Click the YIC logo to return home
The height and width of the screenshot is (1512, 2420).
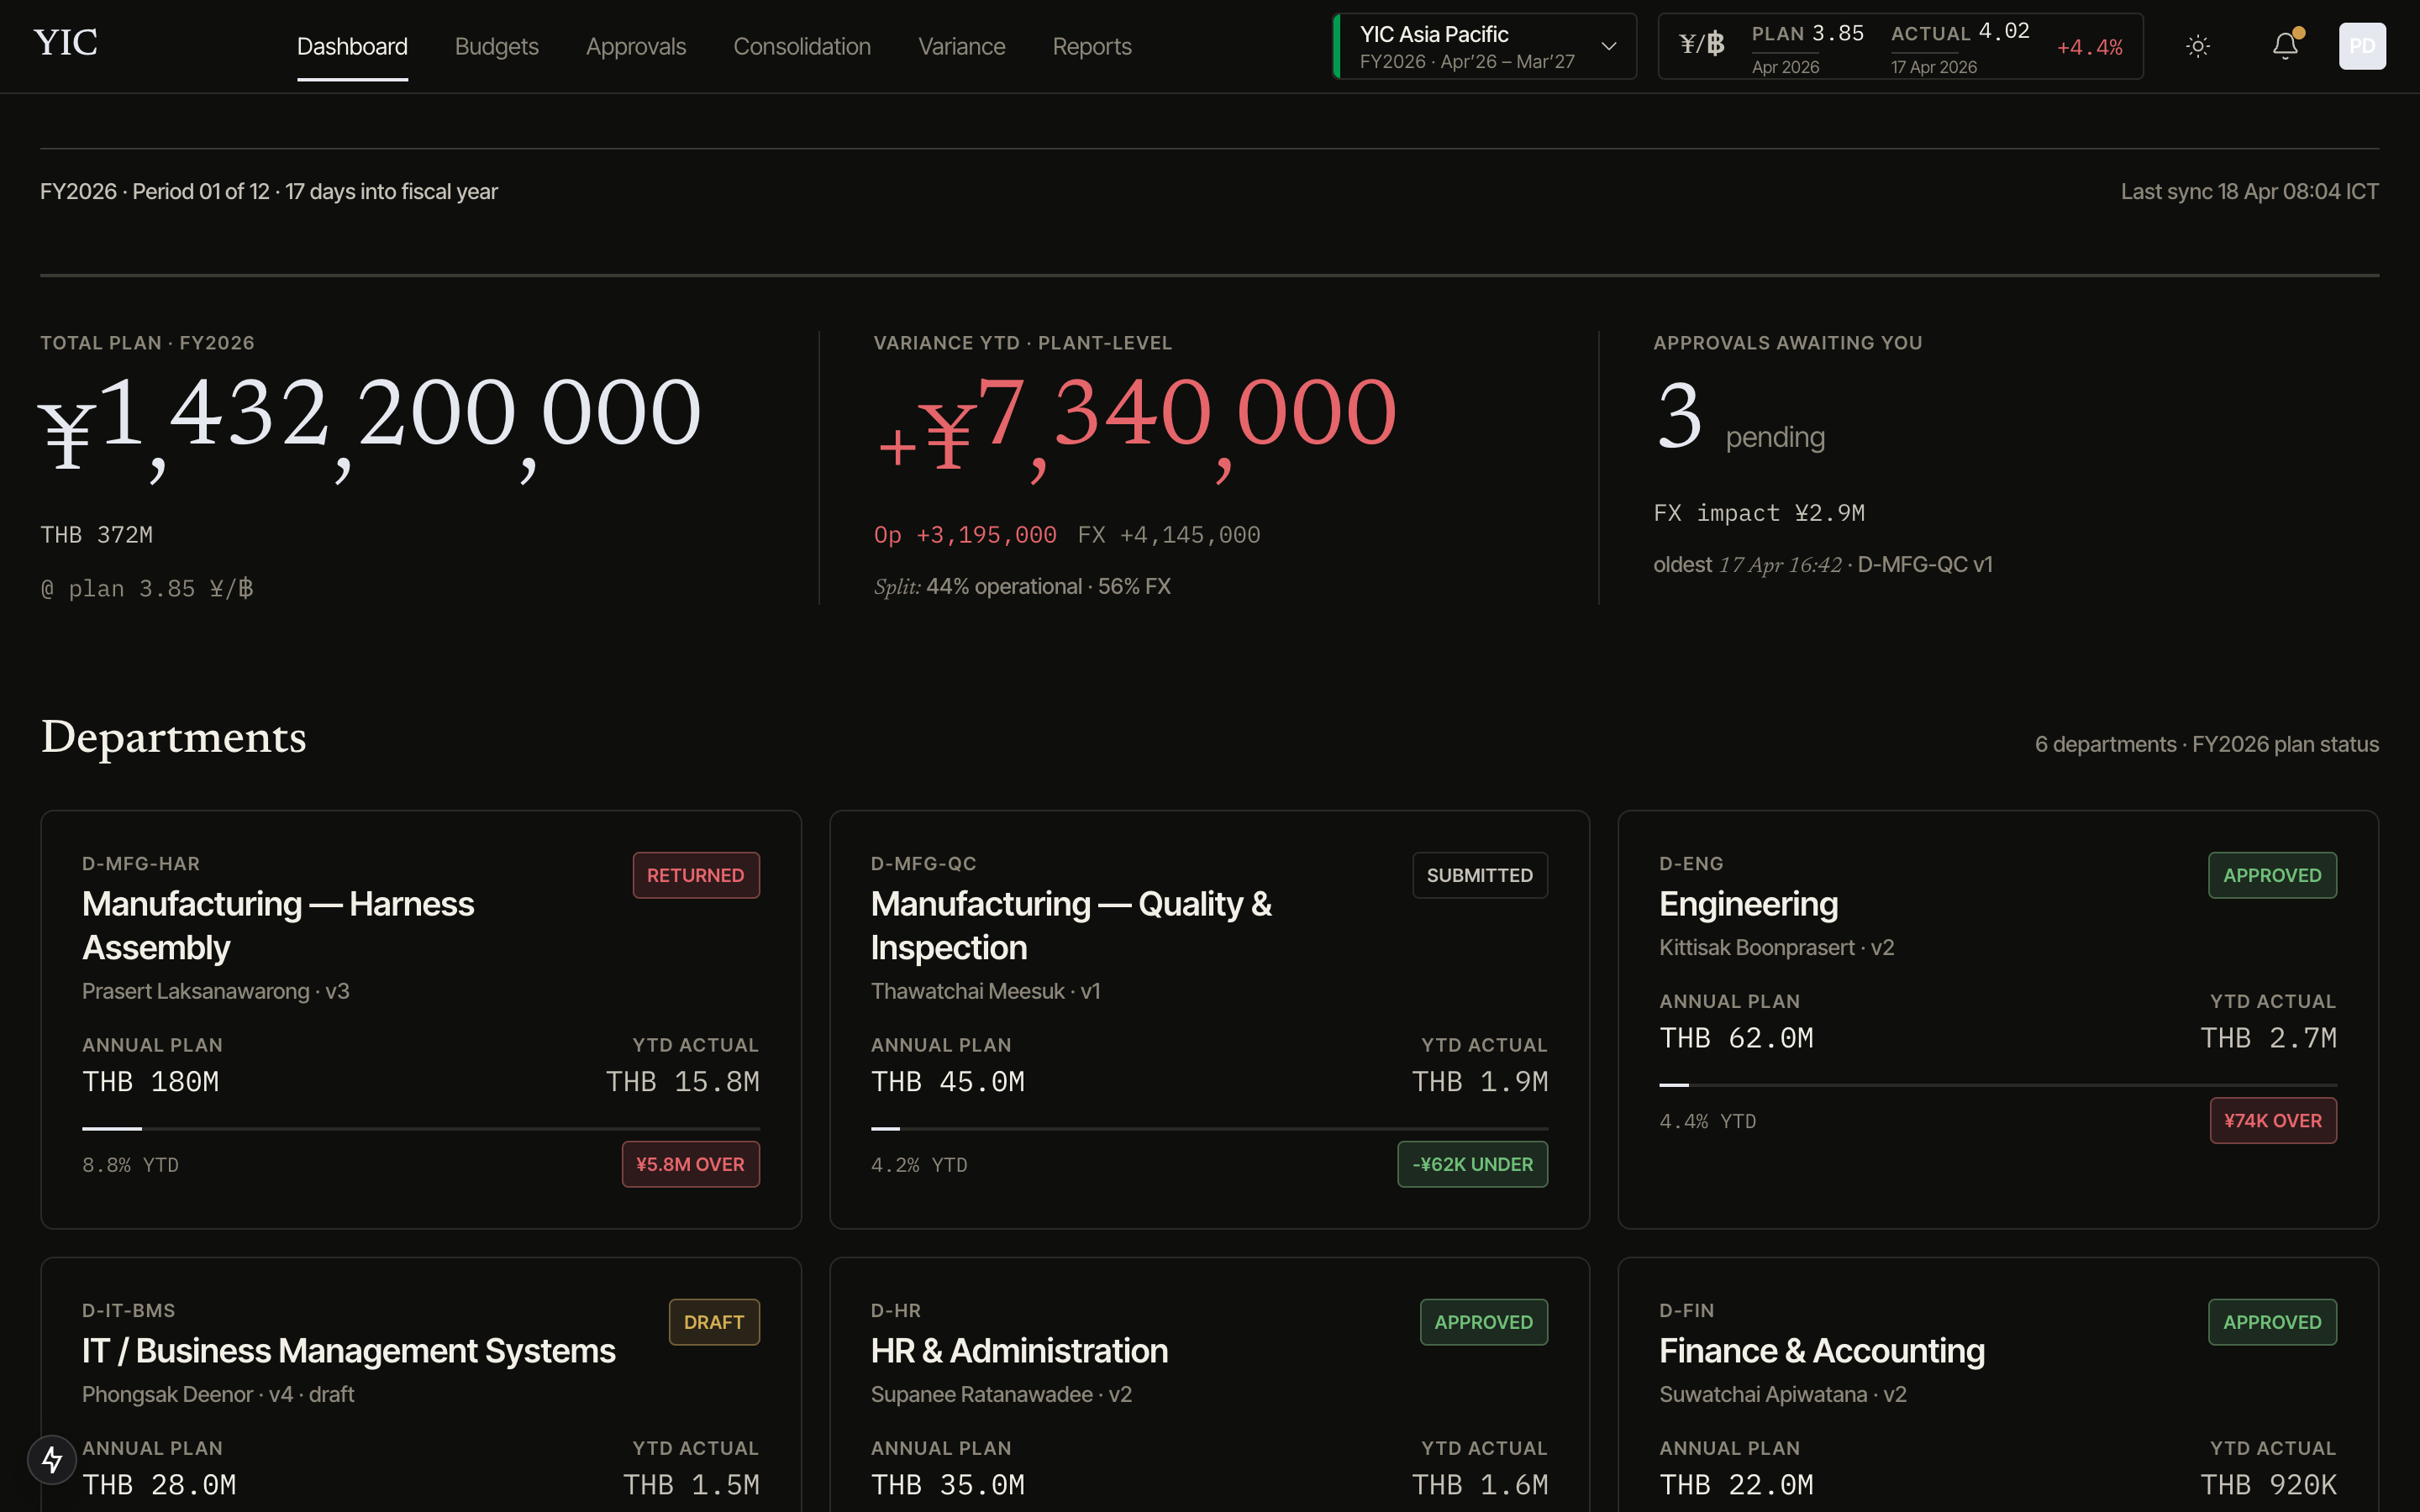pos(64,42)
